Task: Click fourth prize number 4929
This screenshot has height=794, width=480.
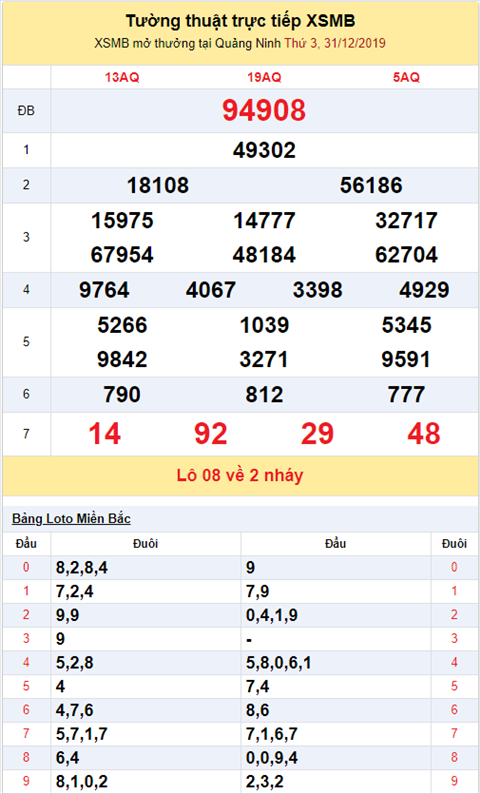Action: click(x=424, y=290)
